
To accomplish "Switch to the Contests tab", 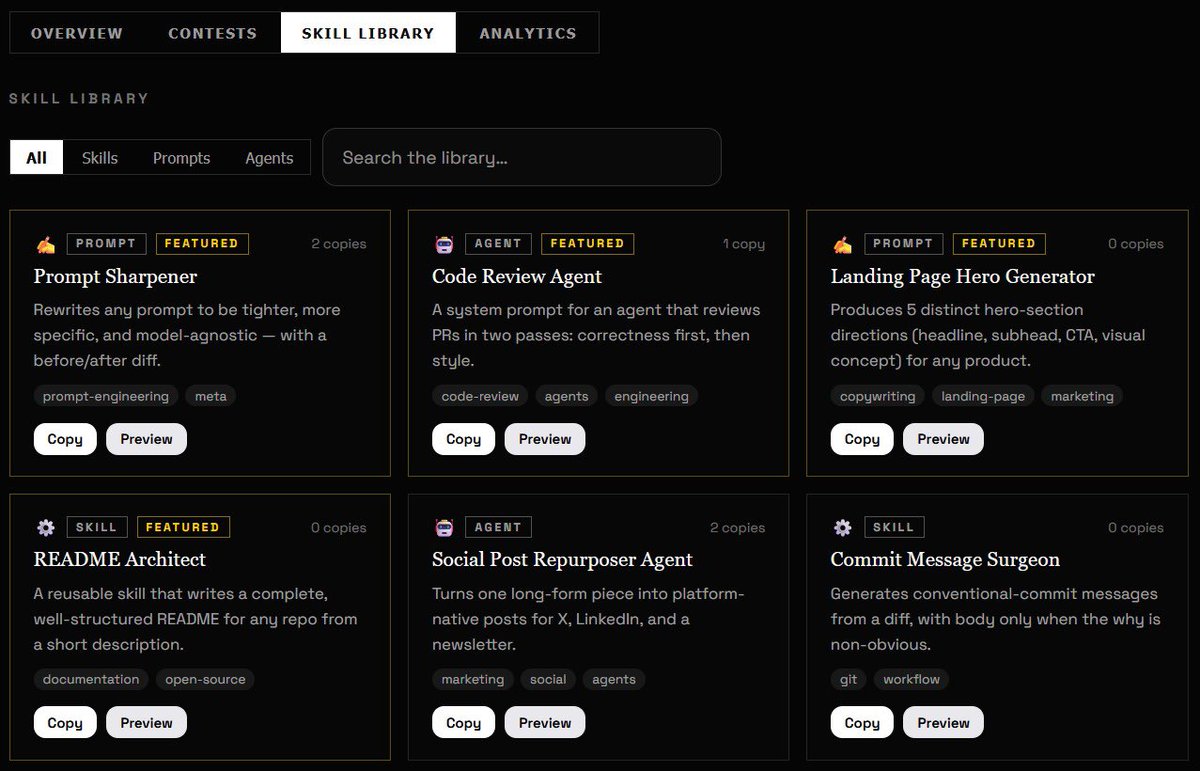I will point(212,33).
